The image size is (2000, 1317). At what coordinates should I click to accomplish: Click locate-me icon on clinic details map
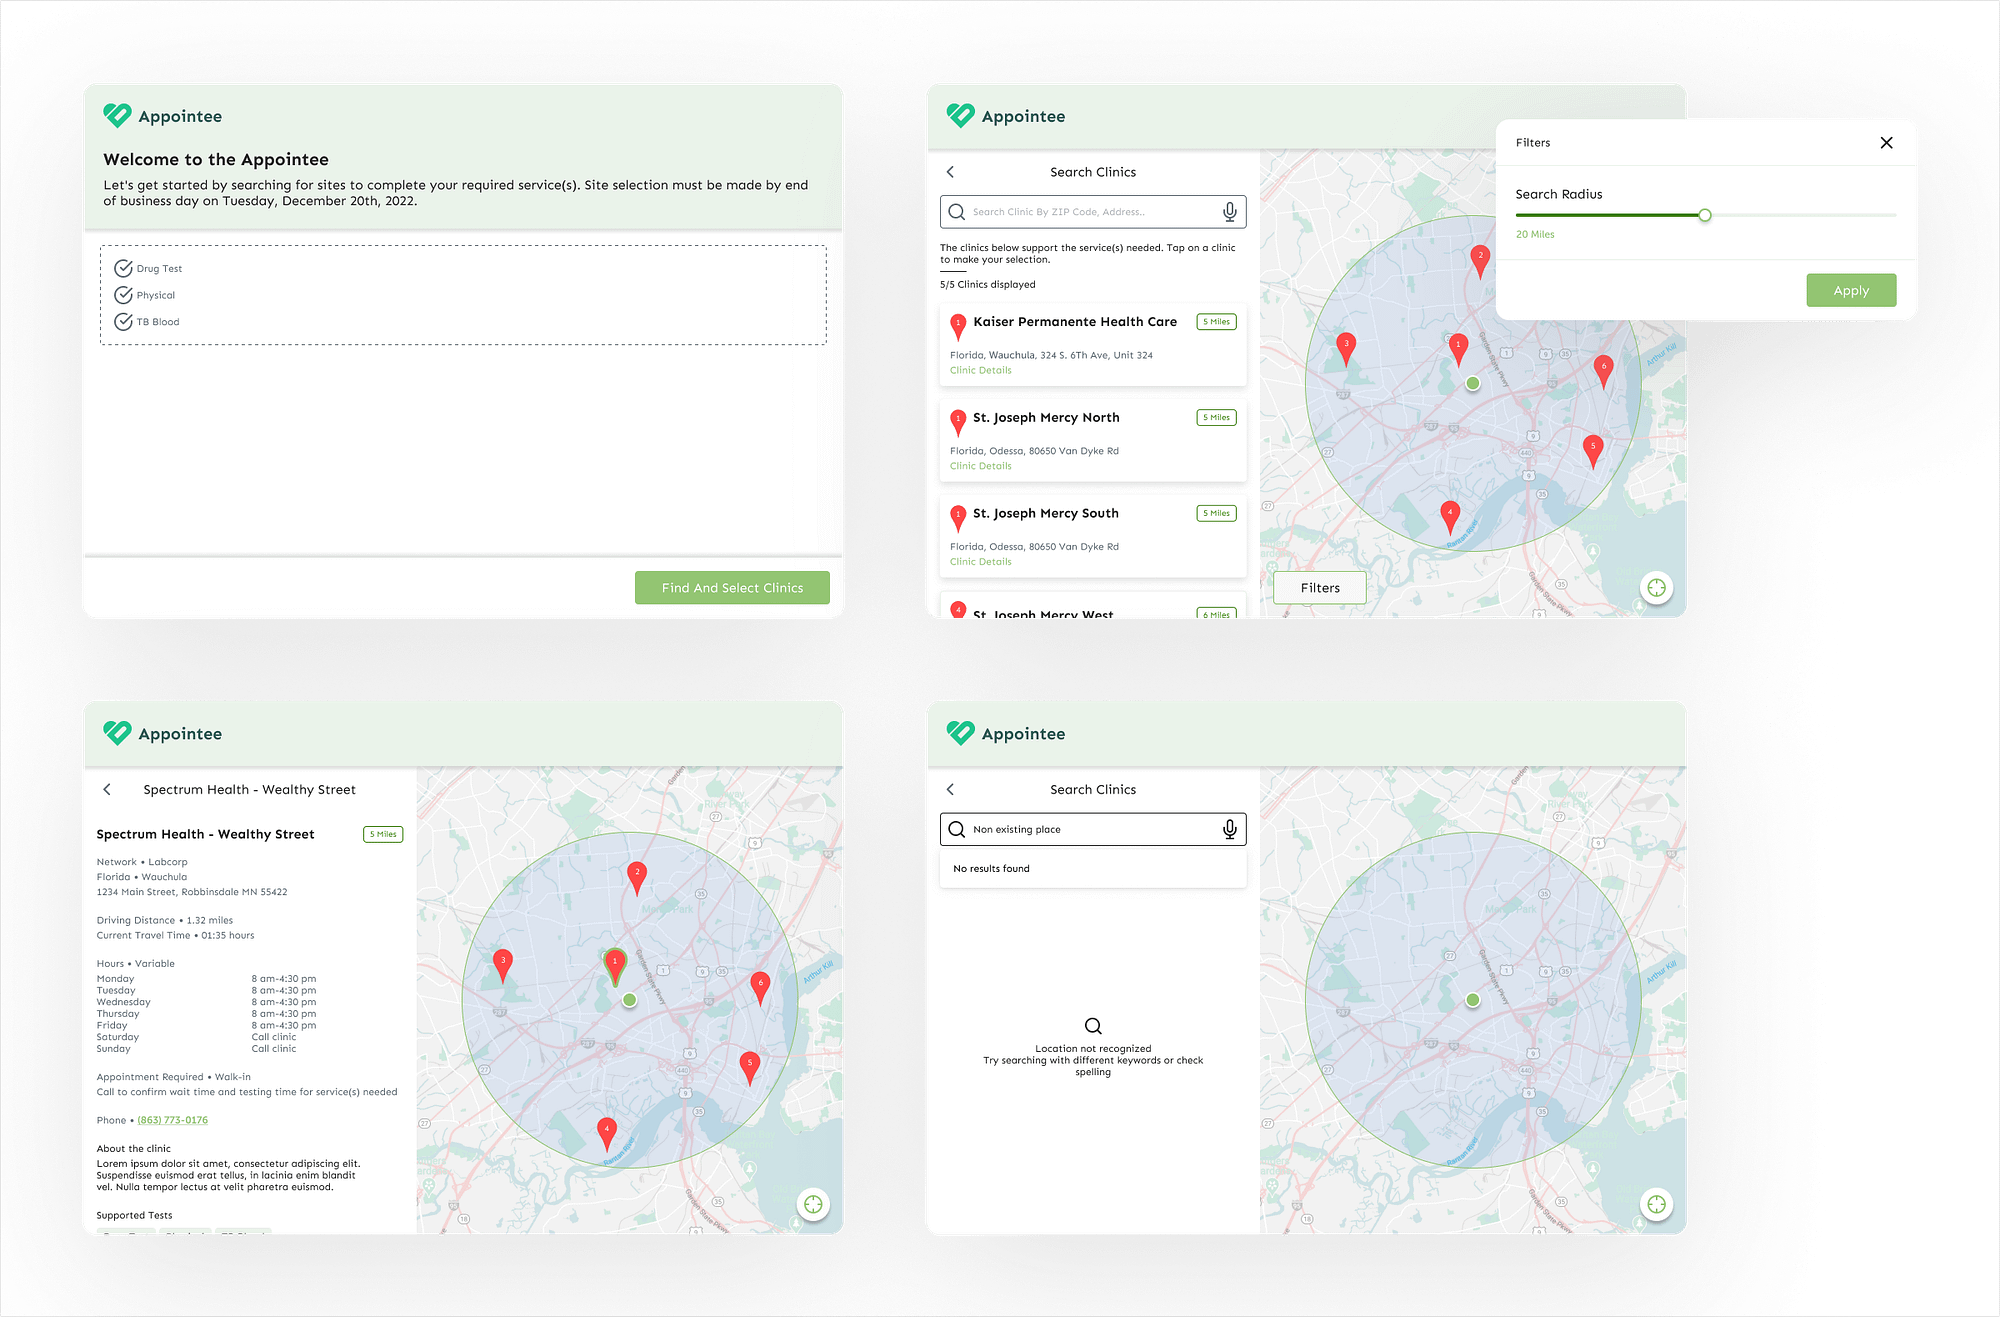(x=813, y=1204)
